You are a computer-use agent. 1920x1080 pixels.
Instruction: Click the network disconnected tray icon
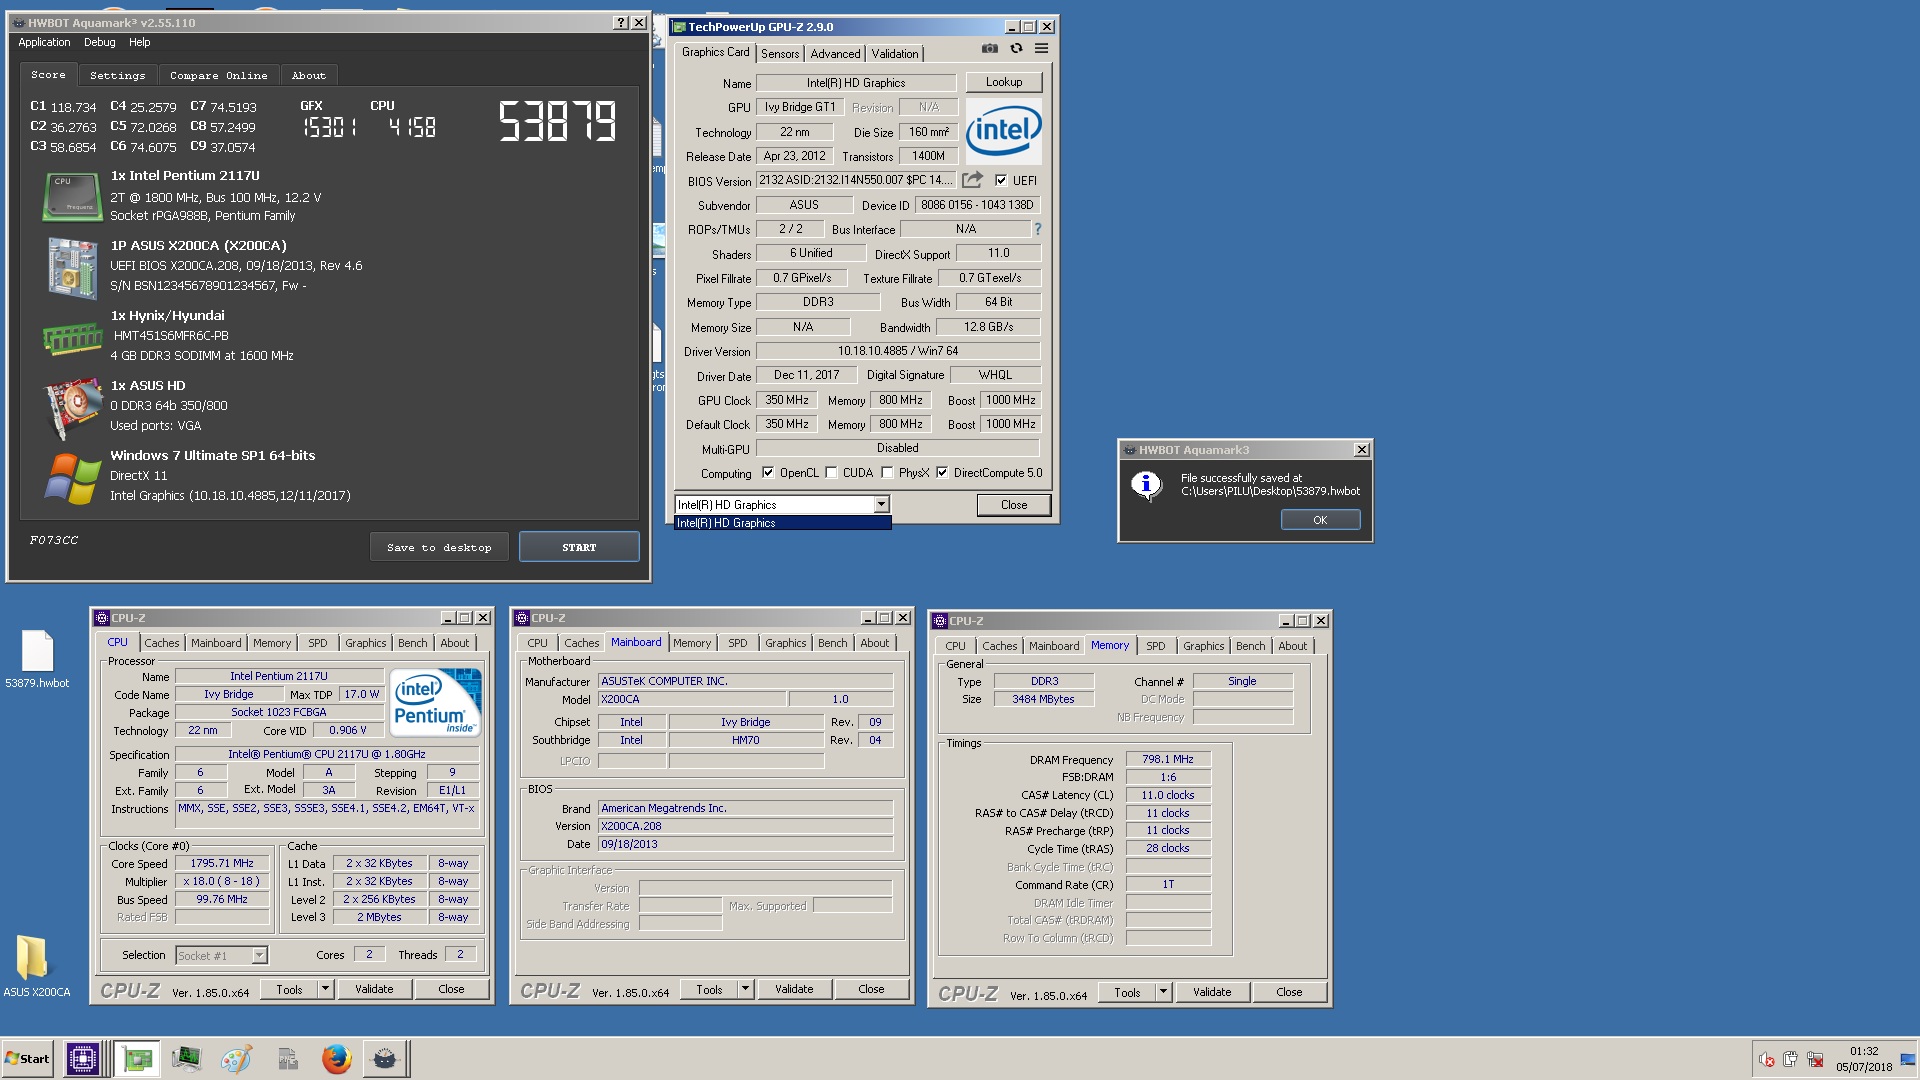click(1815, 1060)
